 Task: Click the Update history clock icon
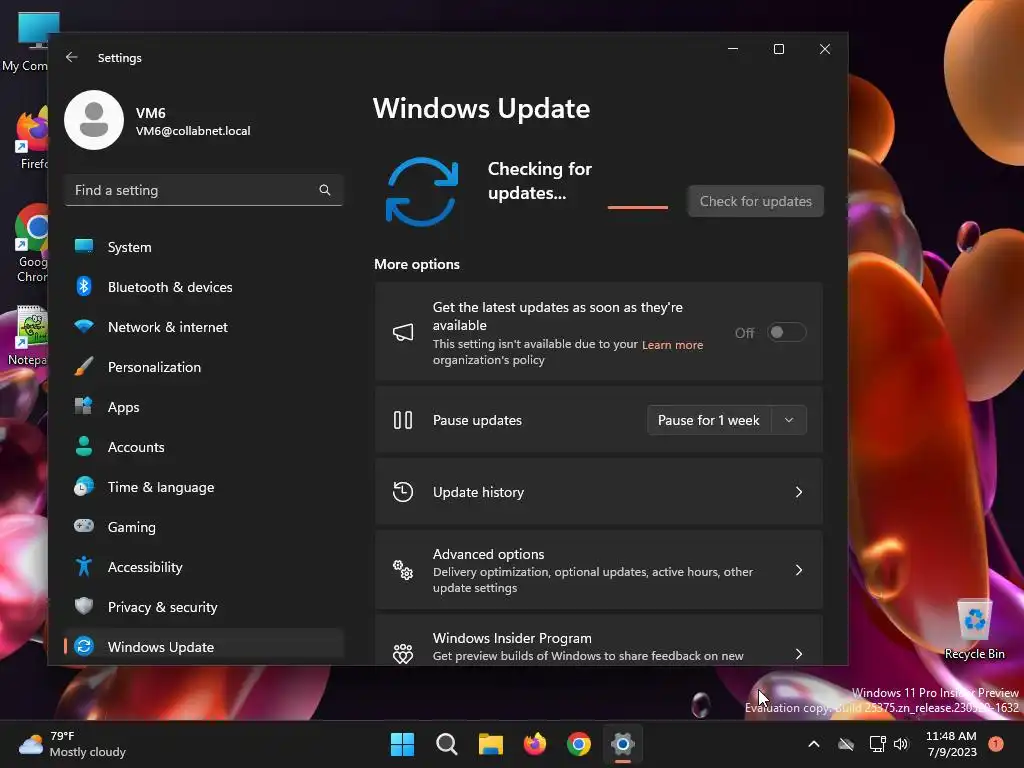(403, 492)
